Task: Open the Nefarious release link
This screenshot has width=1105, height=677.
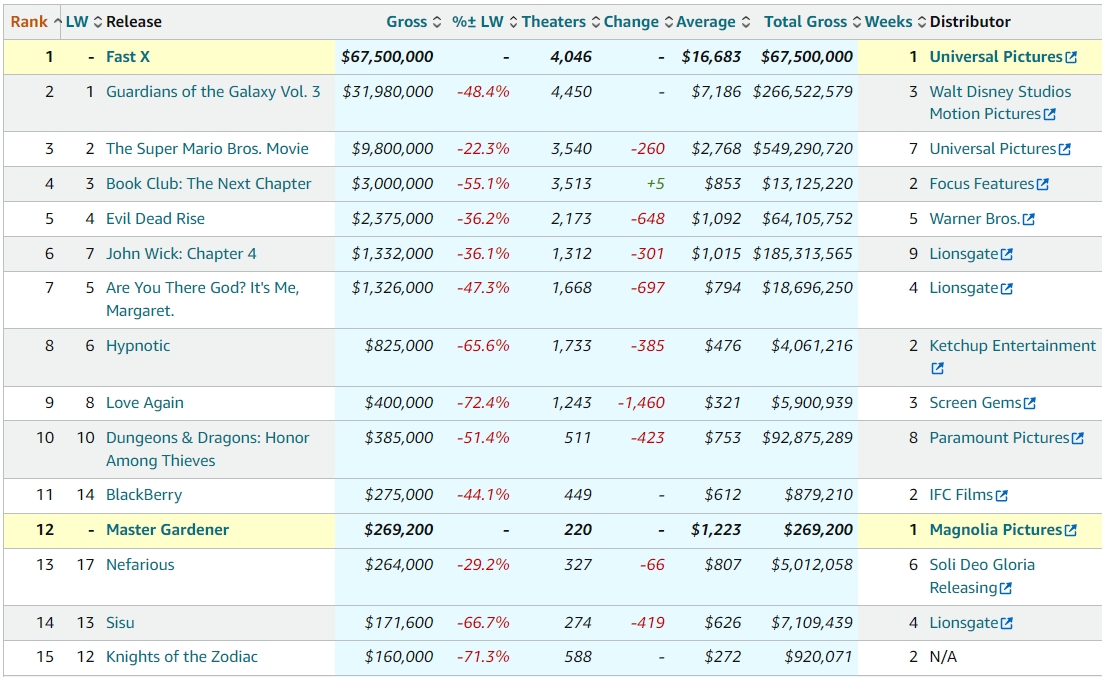Action: [x=140, y=565]
